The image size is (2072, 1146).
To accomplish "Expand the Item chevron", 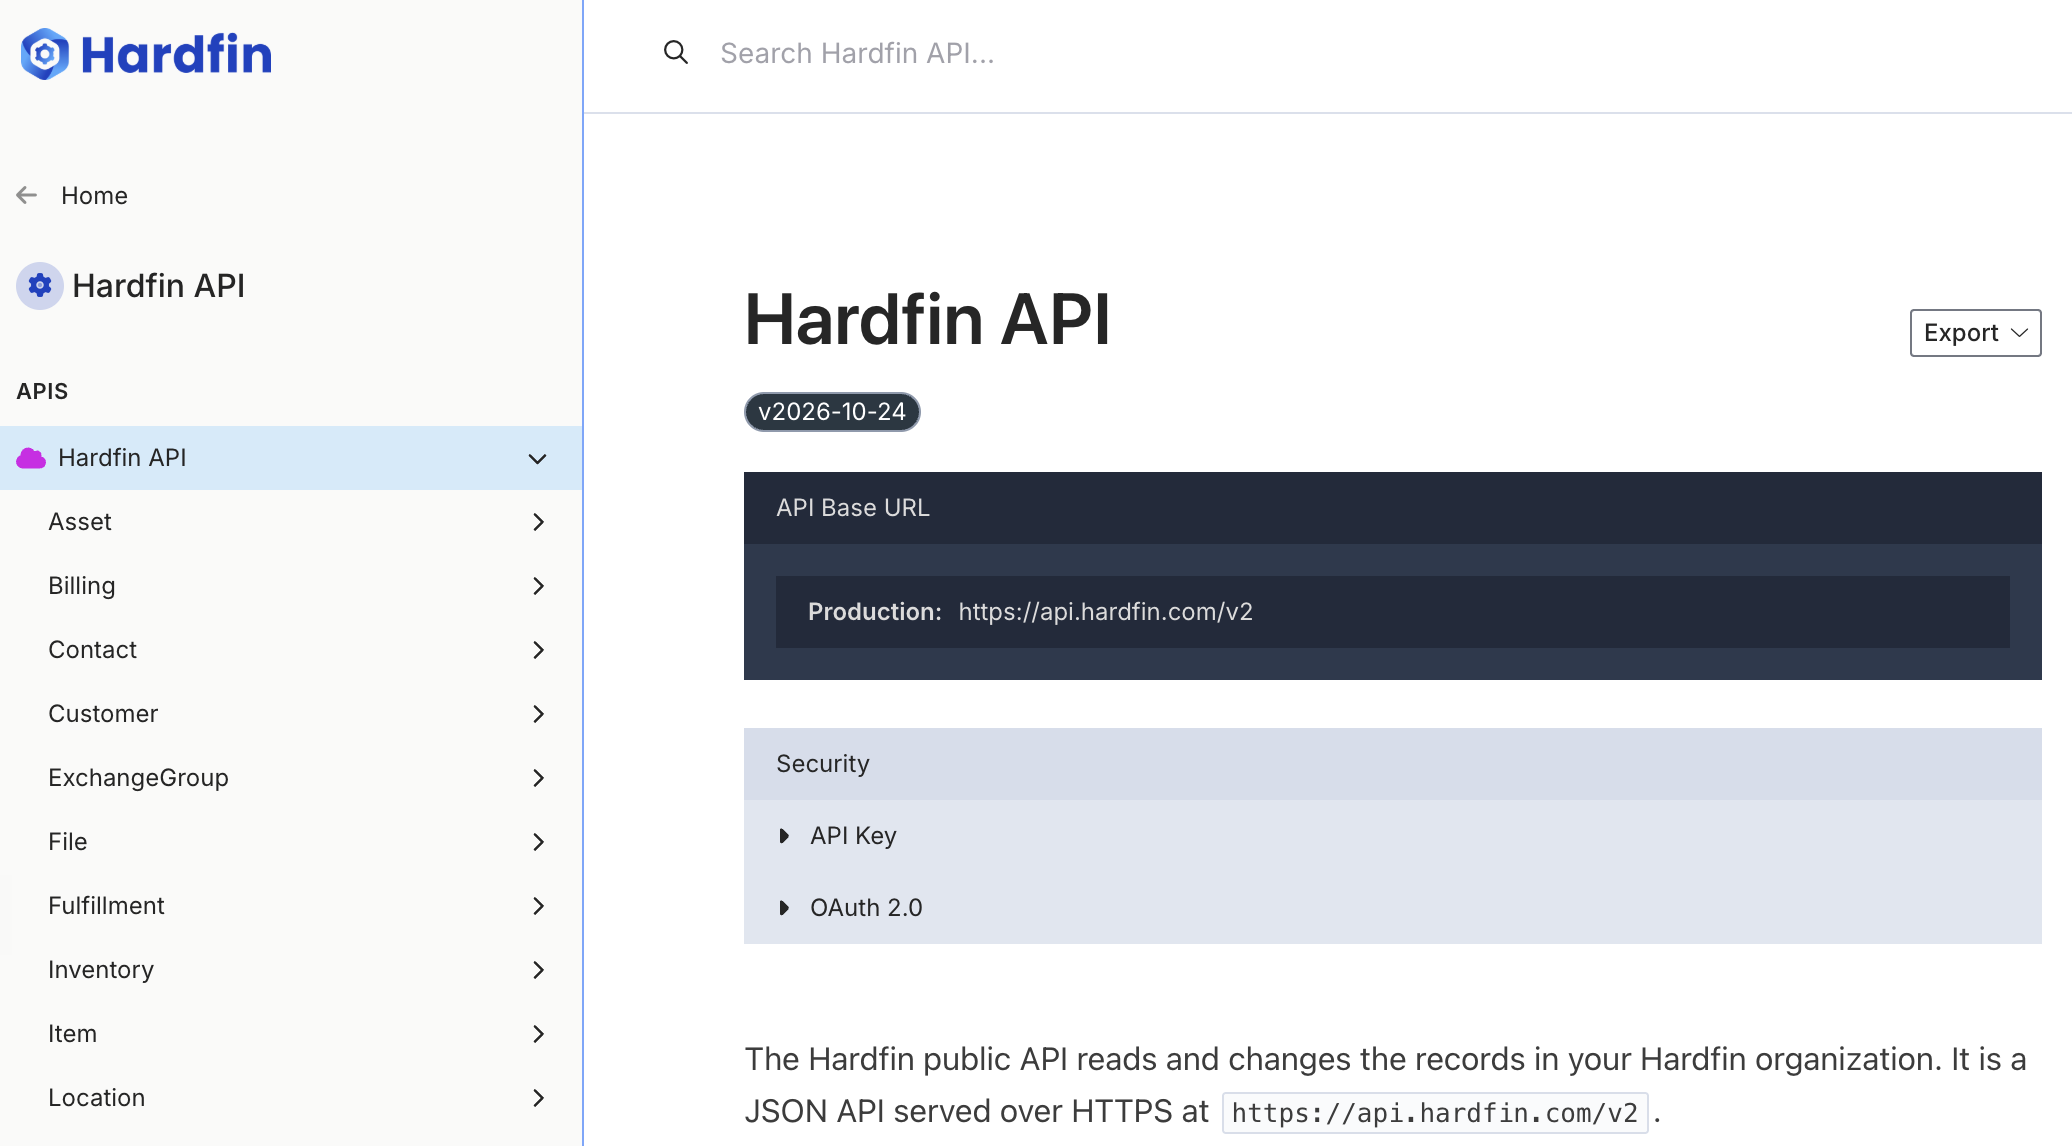I will [539, 1034].
